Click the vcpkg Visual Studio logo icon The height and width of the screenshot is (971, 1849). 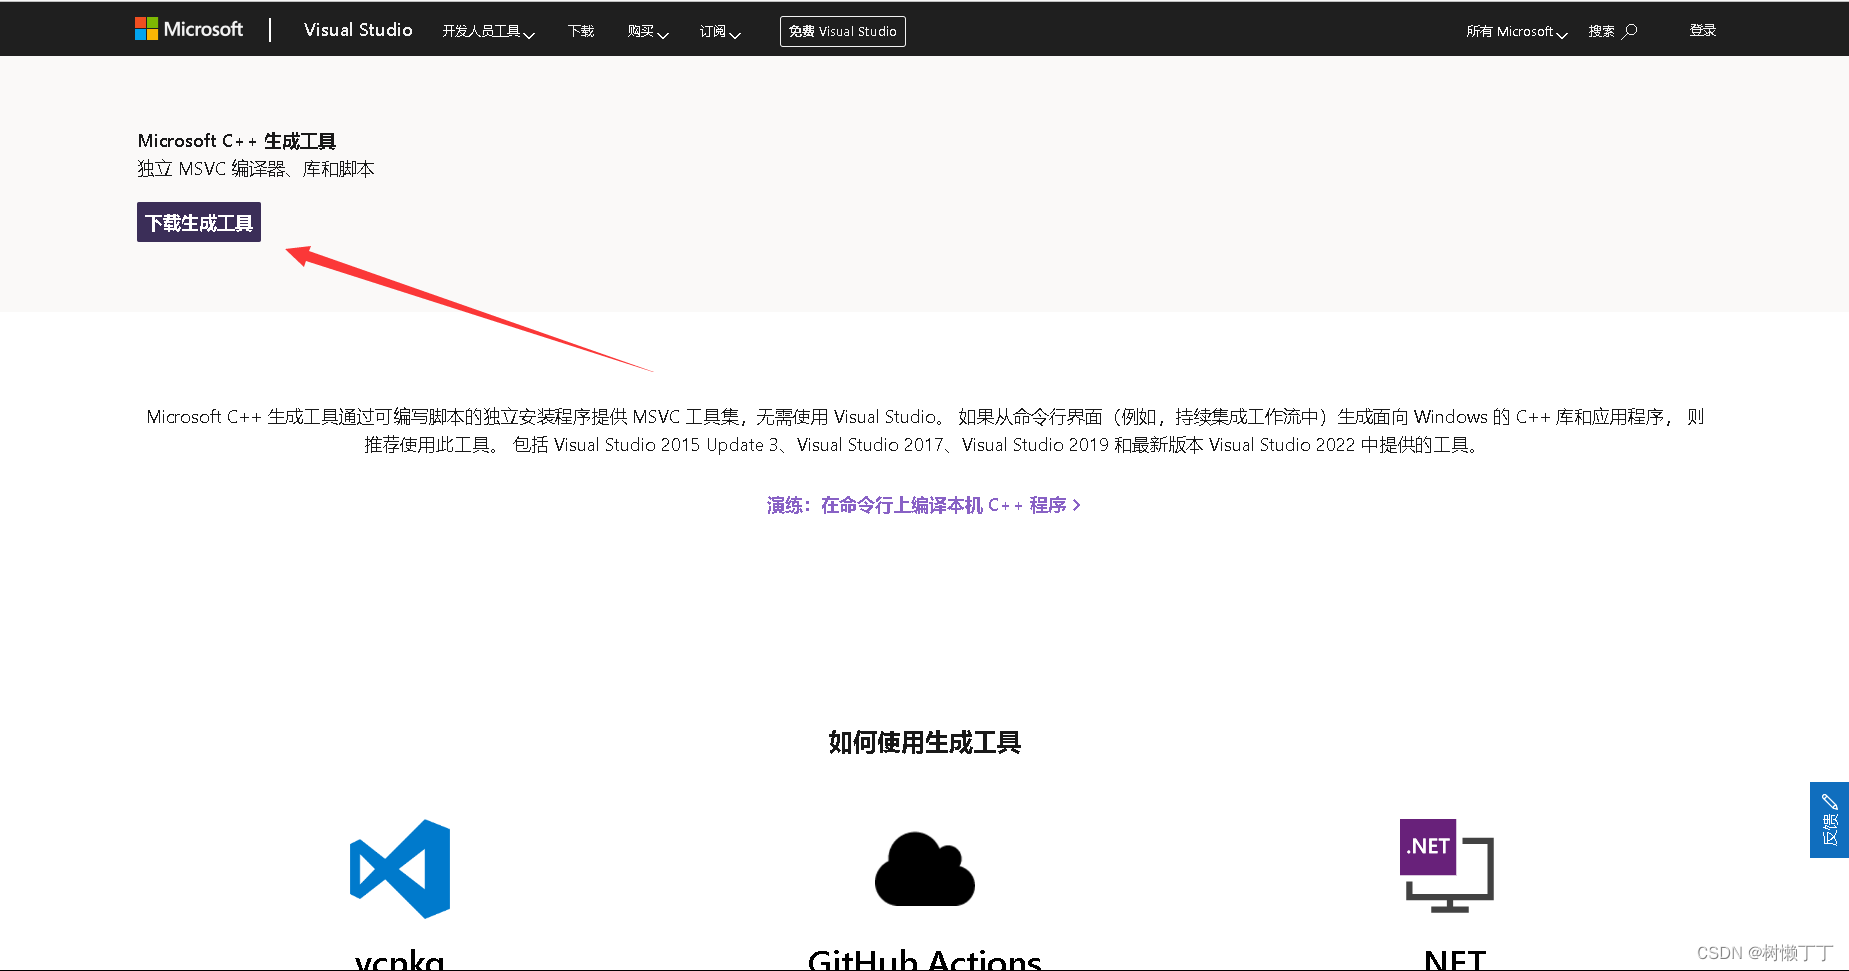400,869
